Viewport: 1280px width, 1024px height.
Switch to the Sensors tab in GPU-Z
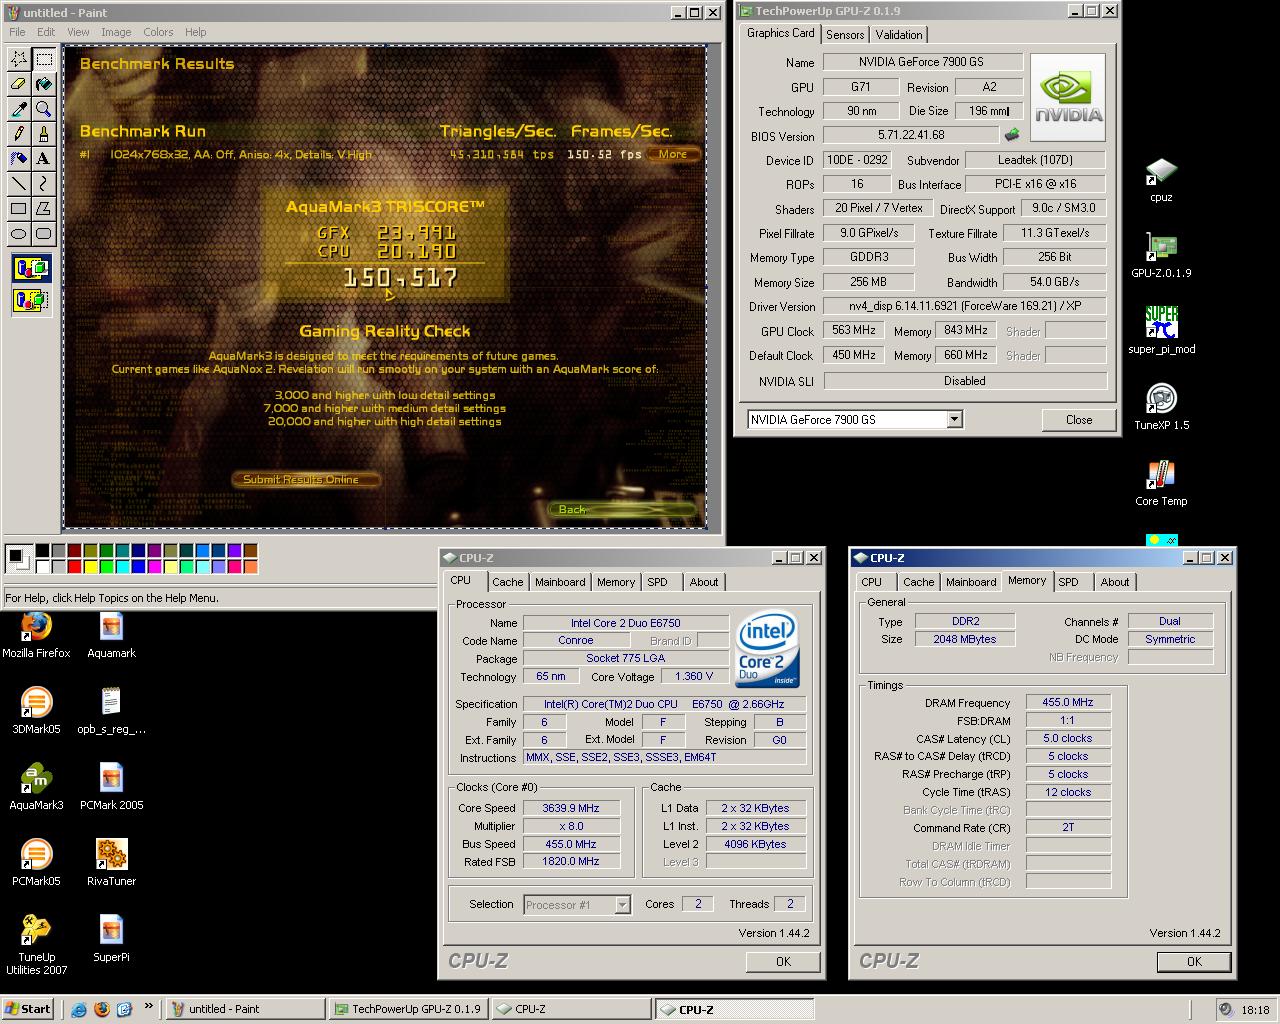click(x=845, y=35)
